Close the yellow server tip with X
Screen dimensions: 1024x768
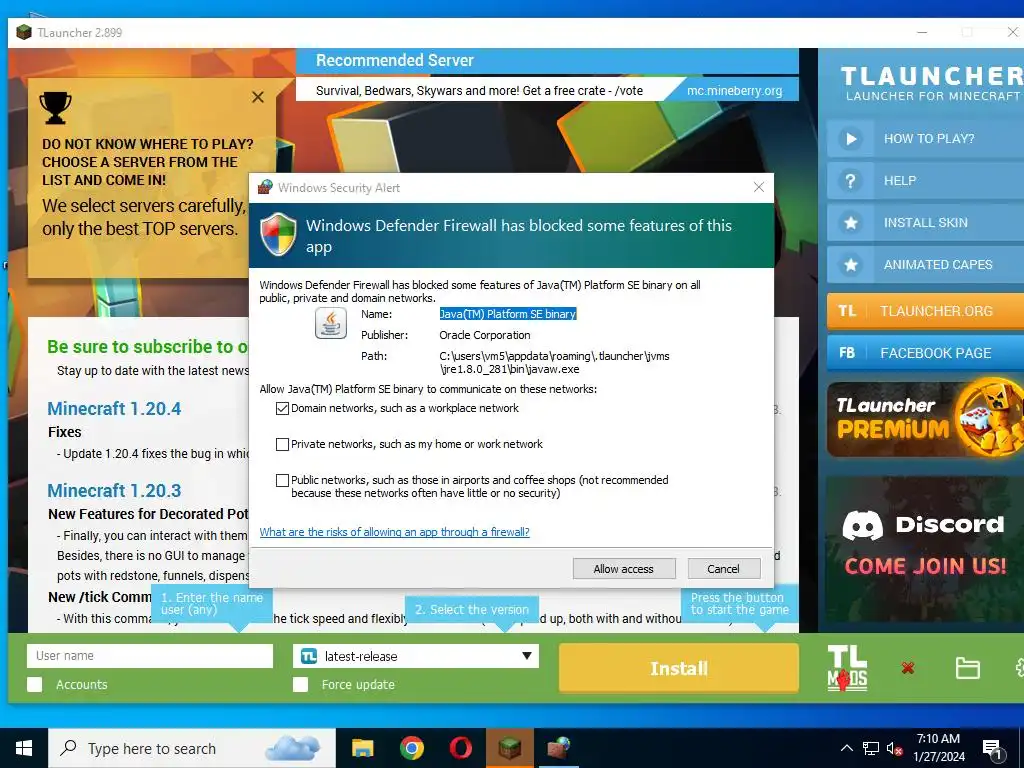258,97
